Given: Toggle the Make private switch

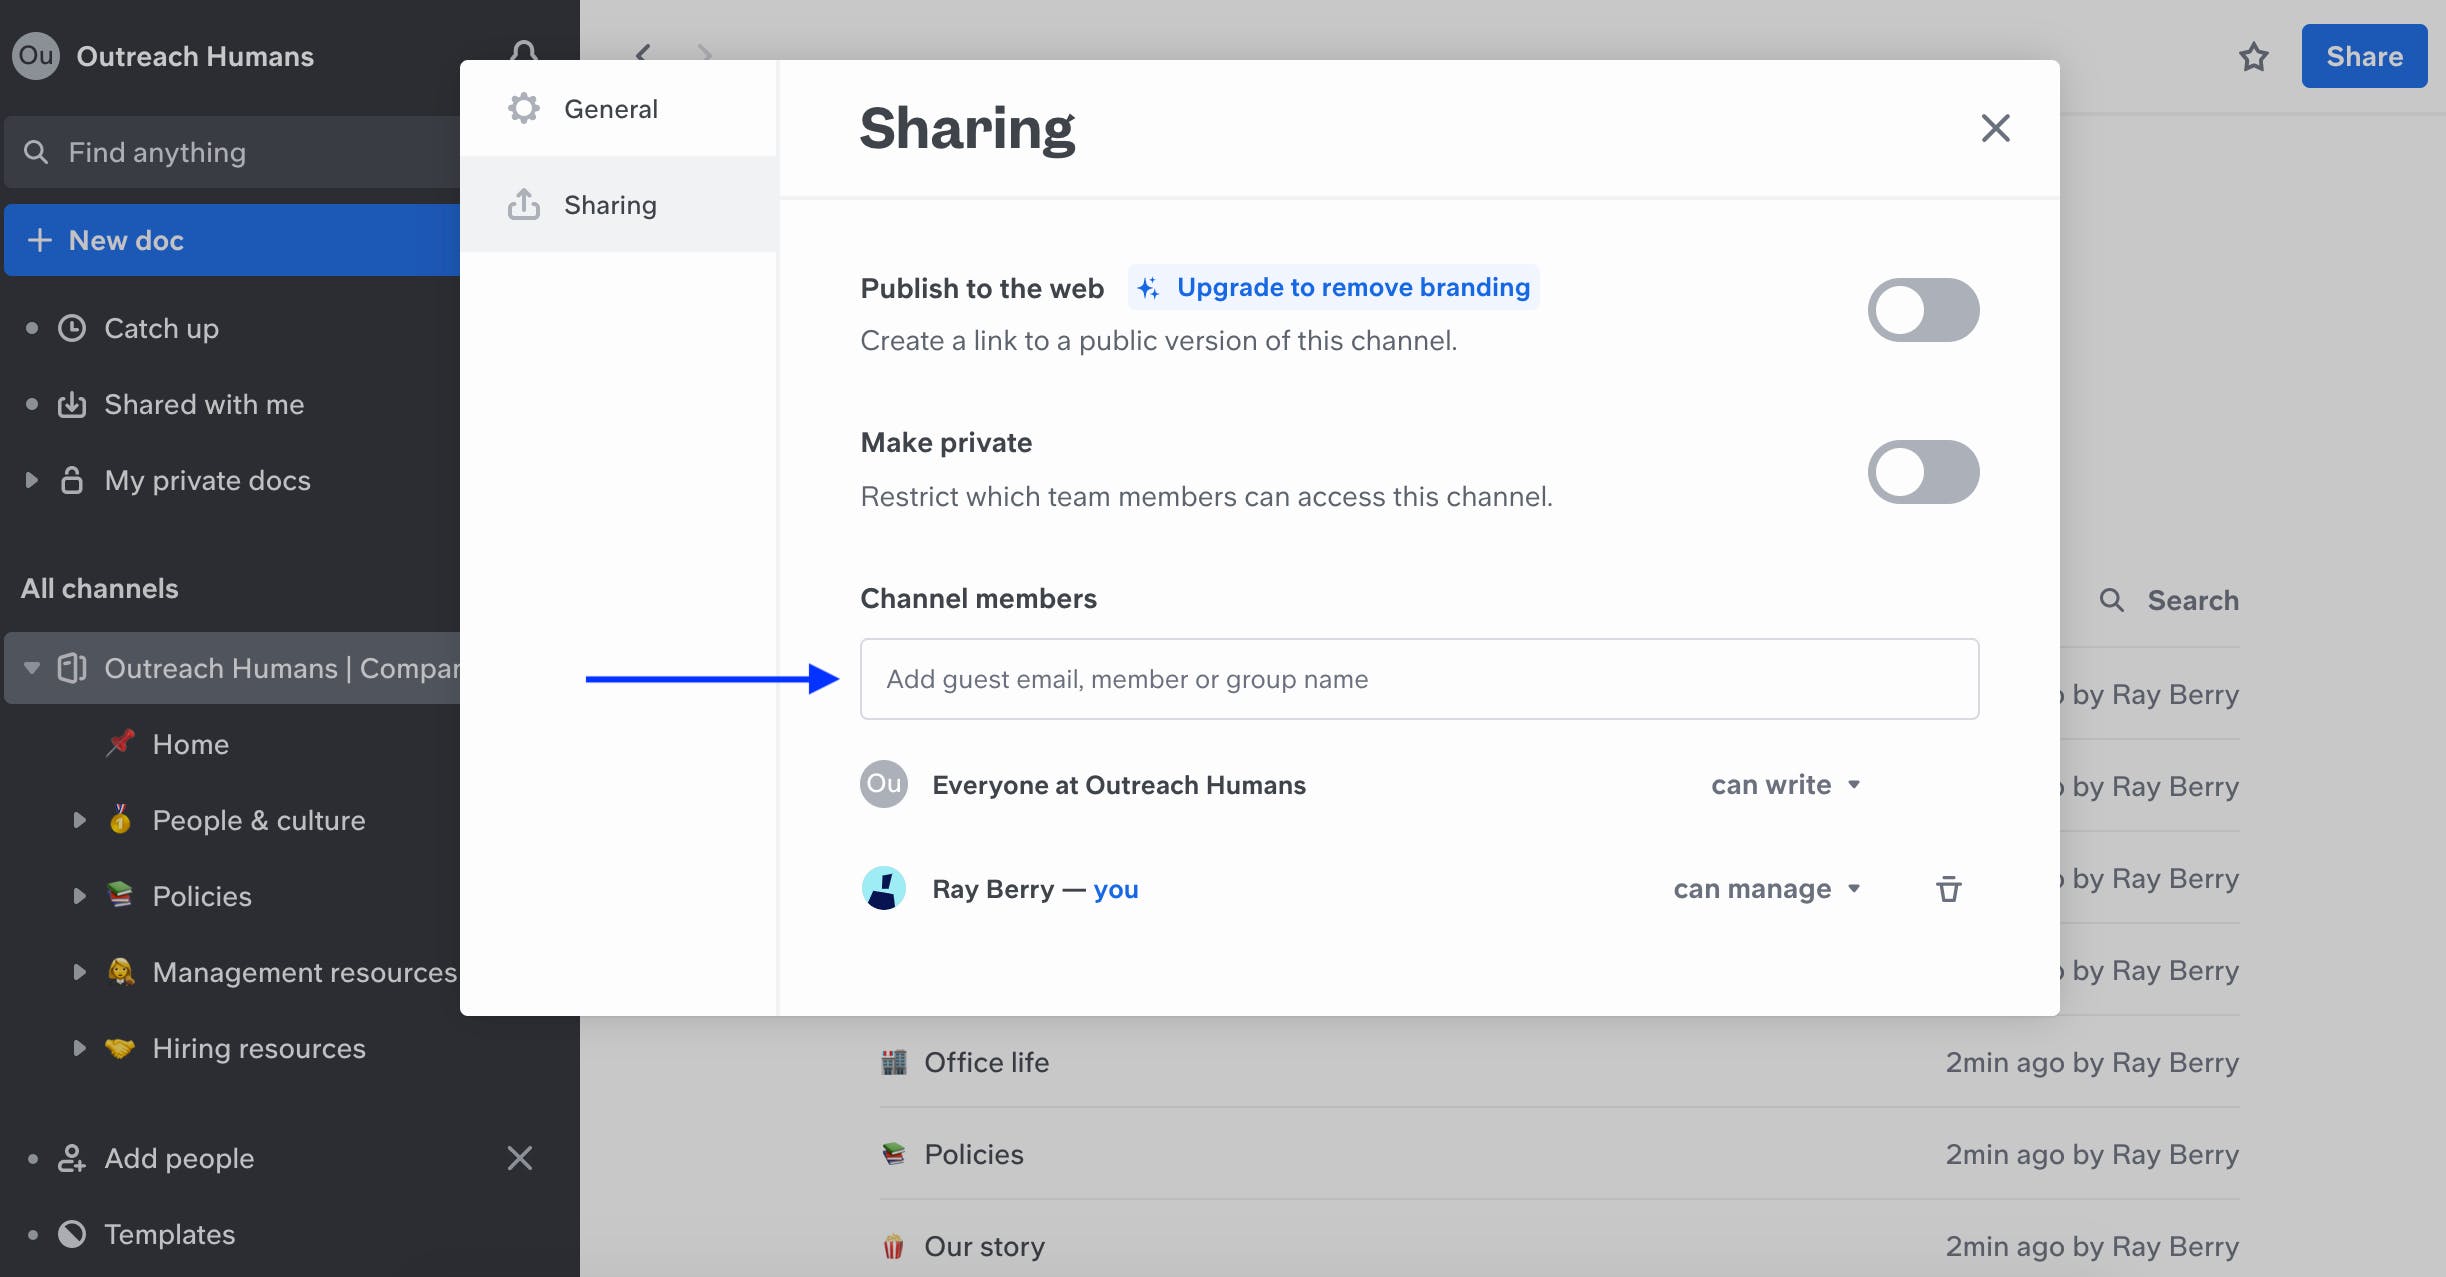Looking at the screenshot, I should click(1924, 472).
